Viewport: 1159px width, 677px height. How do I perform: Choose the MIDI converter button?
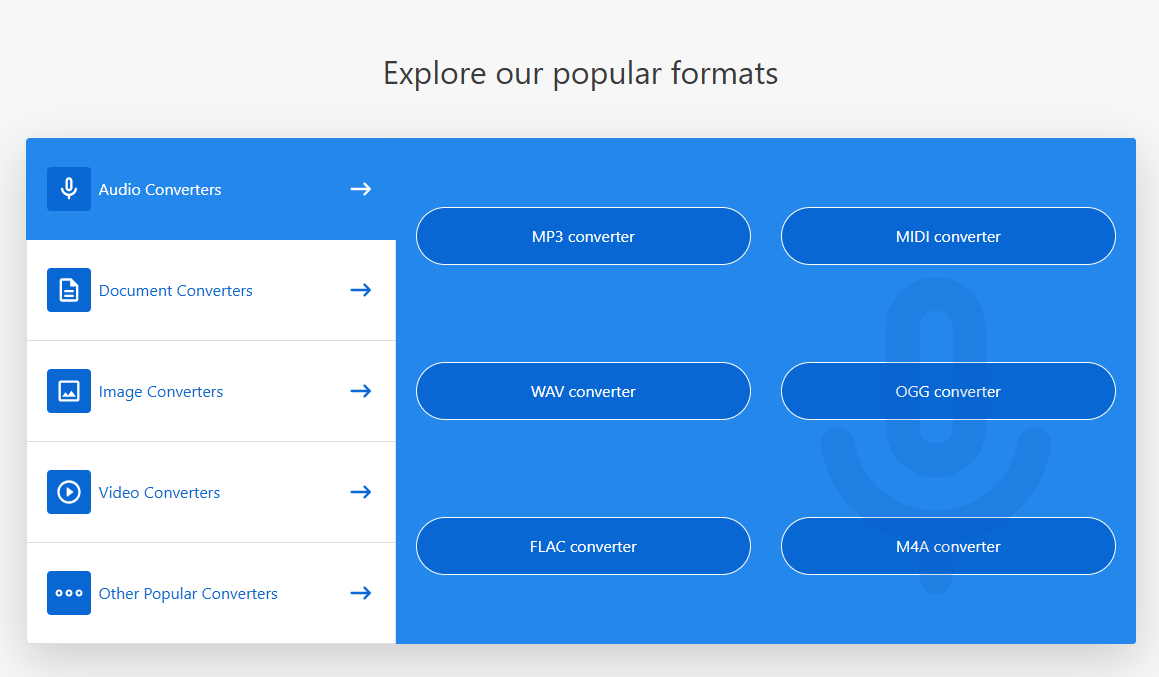click(948, 236)
